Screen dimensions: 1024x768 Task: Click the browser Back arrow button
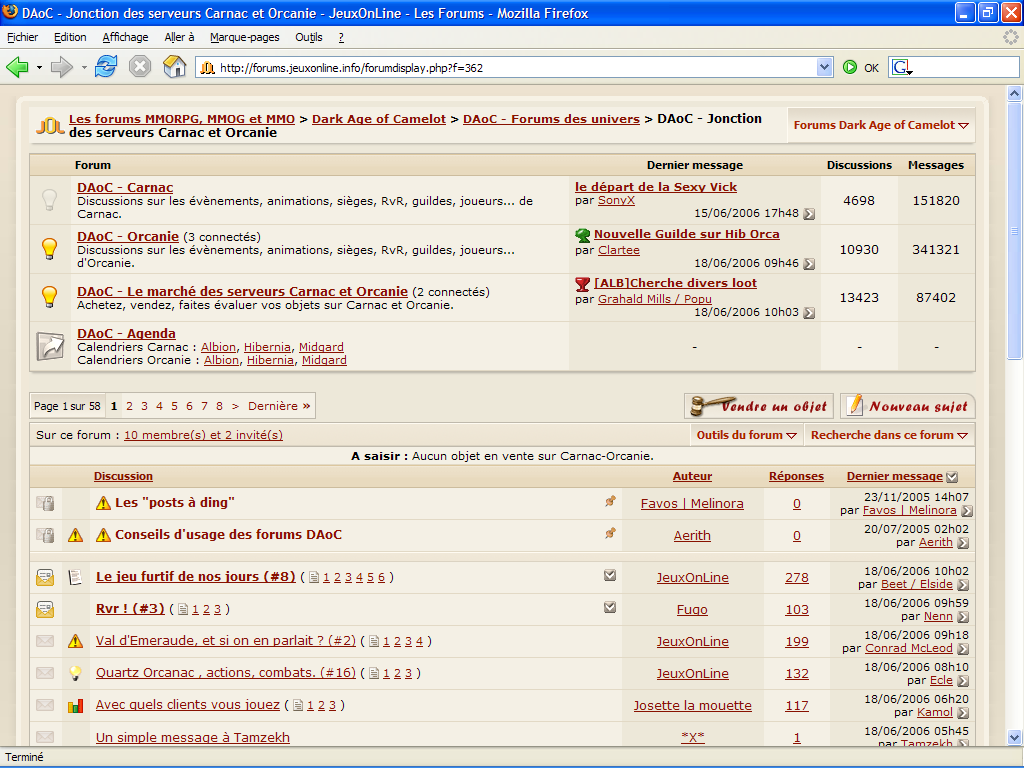18,67
